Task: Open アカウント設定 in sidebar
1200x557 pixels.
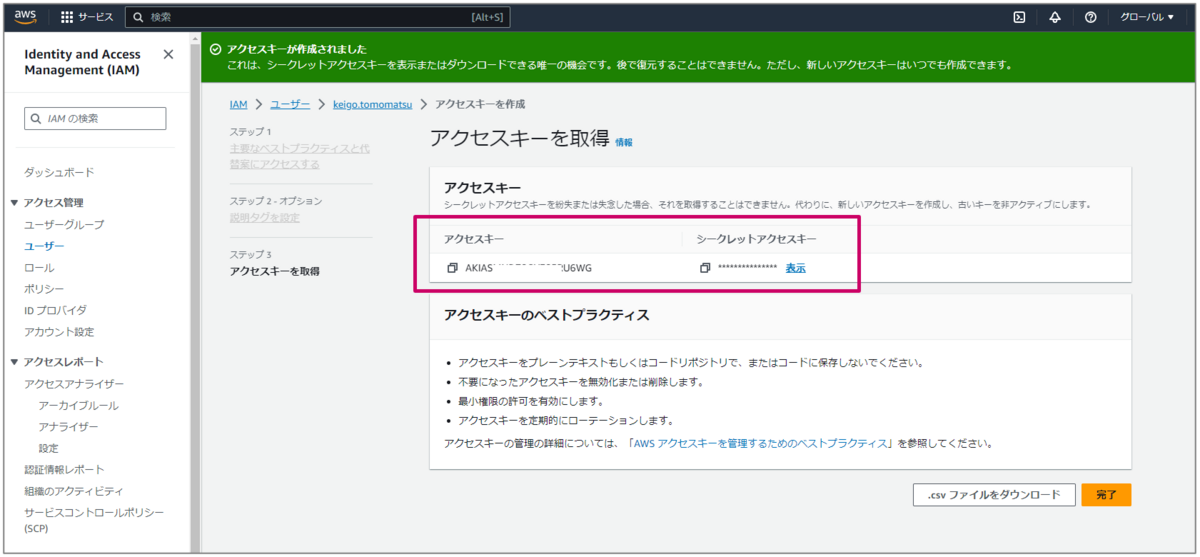Action: 59,332
